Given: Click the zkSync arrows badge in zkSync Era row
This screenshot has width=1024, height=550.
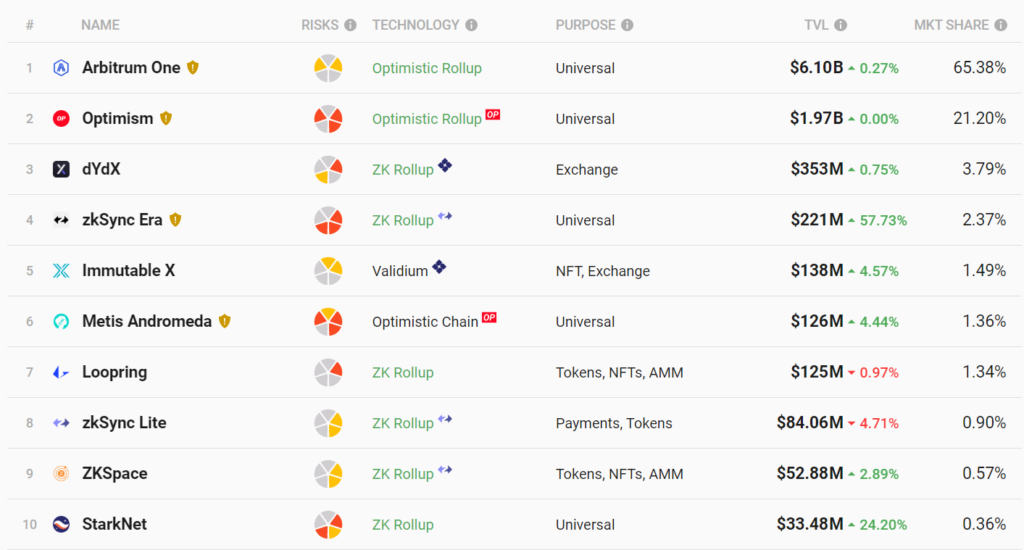Looking at the screenshot, I should pos(445,216).
